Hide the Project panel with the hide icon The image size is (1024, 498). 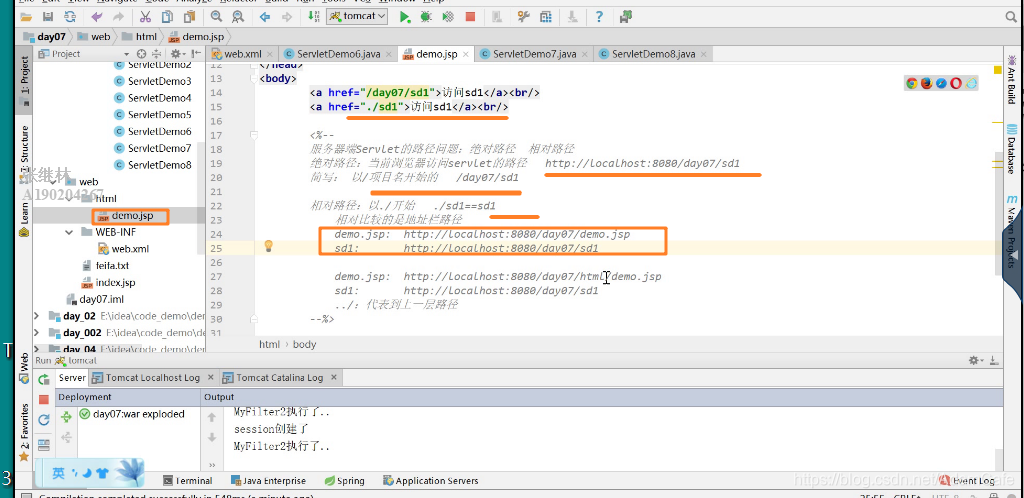pos(195,54)
